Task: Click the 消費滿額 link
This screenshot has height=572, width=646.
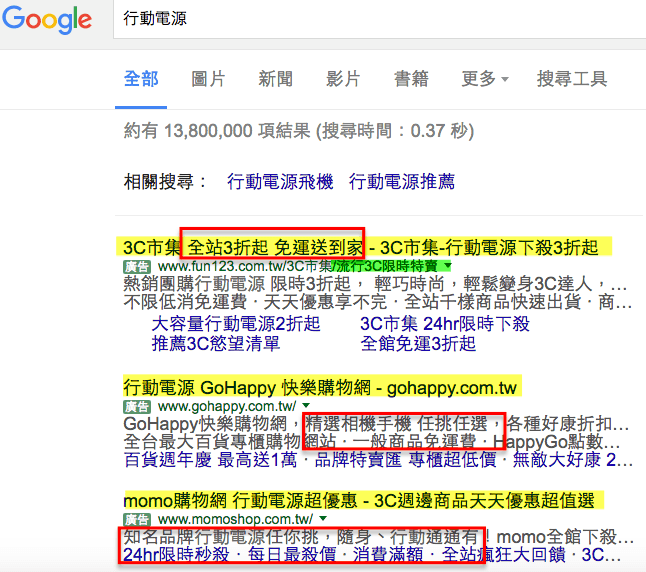Action: pyautogui.click(x=388, y=555)
